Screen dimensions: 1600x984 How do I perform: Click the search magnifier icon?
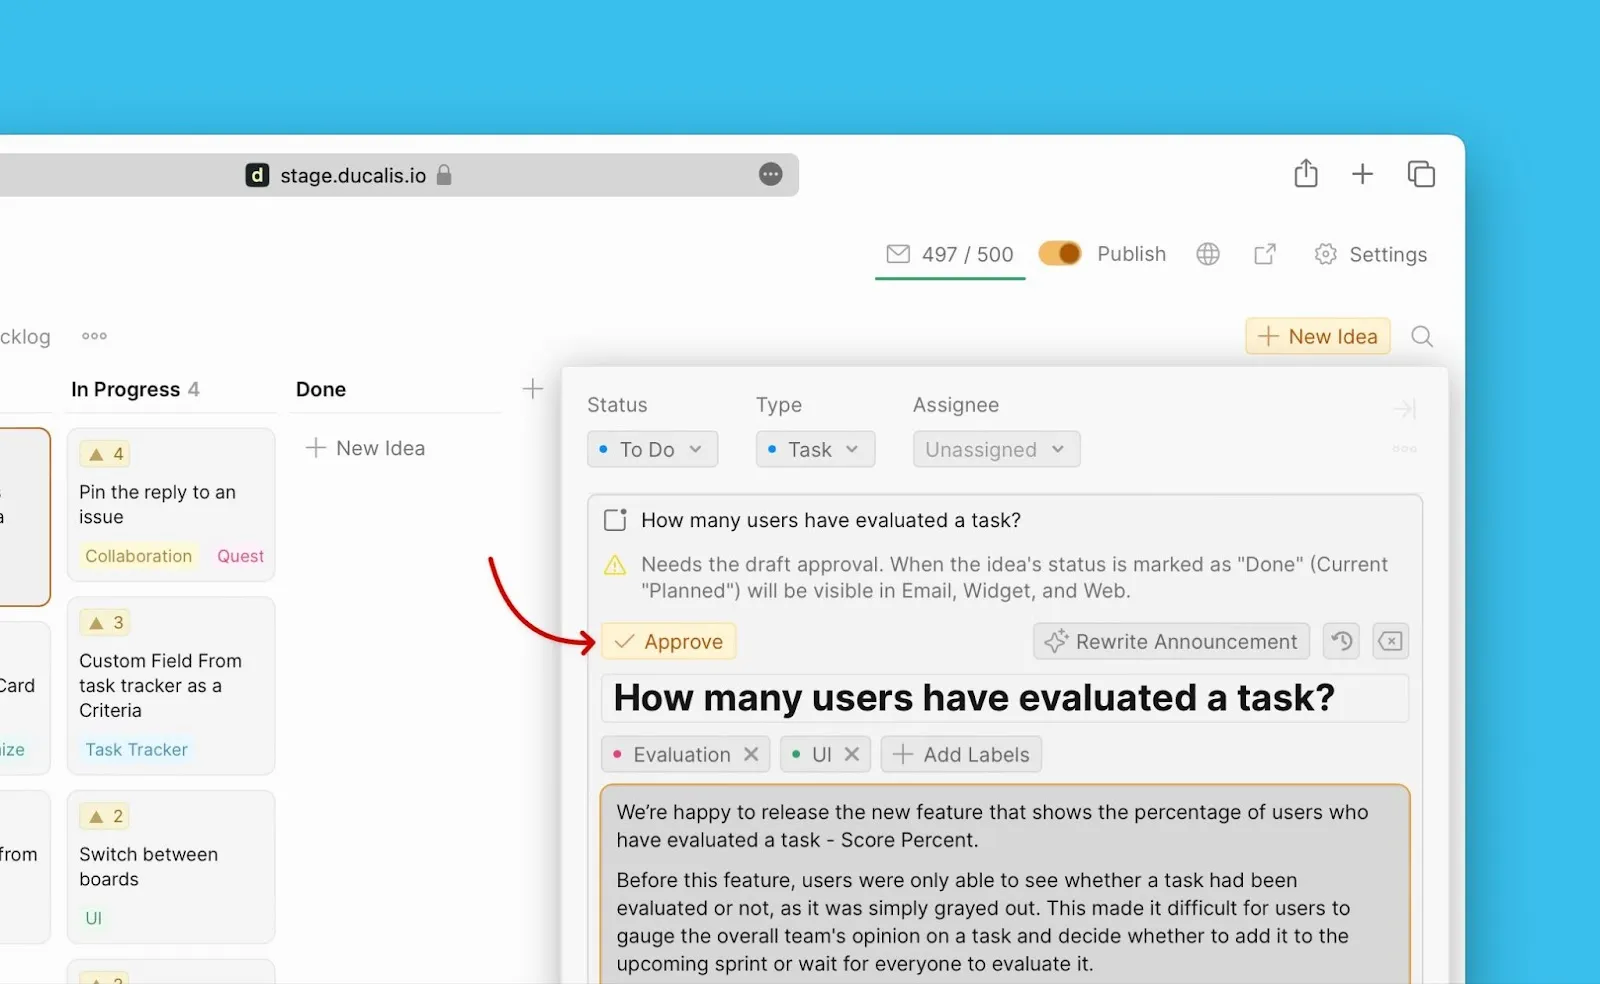[x=1421, y=337]
